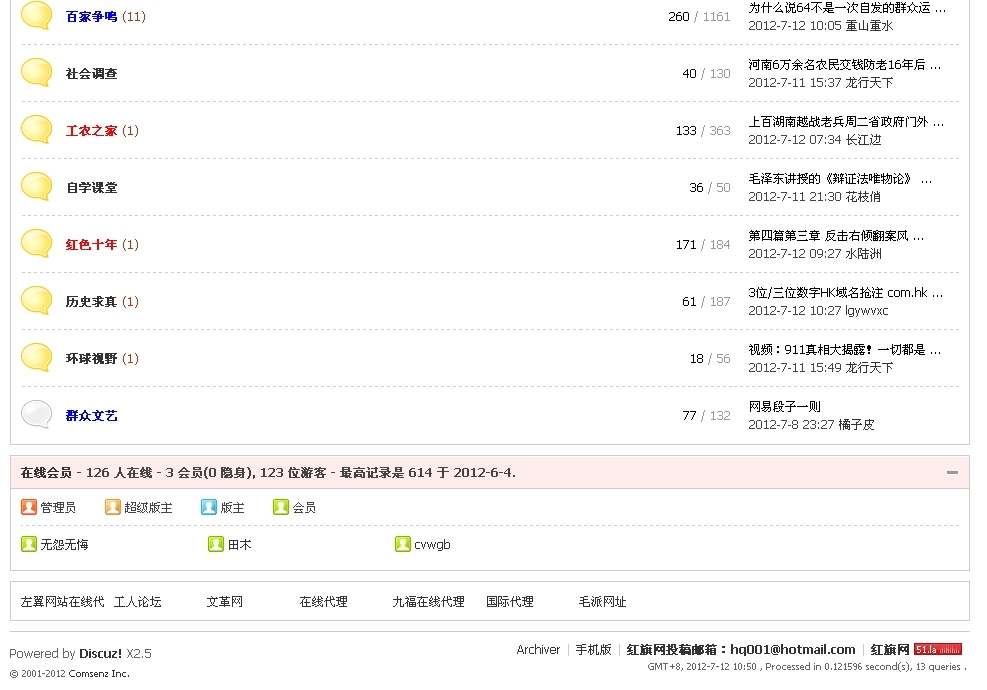This screenshot has width=987, height=690.
Task: Click the 无怨无悔 member avatar icon
Action: [x=29, y=545]
